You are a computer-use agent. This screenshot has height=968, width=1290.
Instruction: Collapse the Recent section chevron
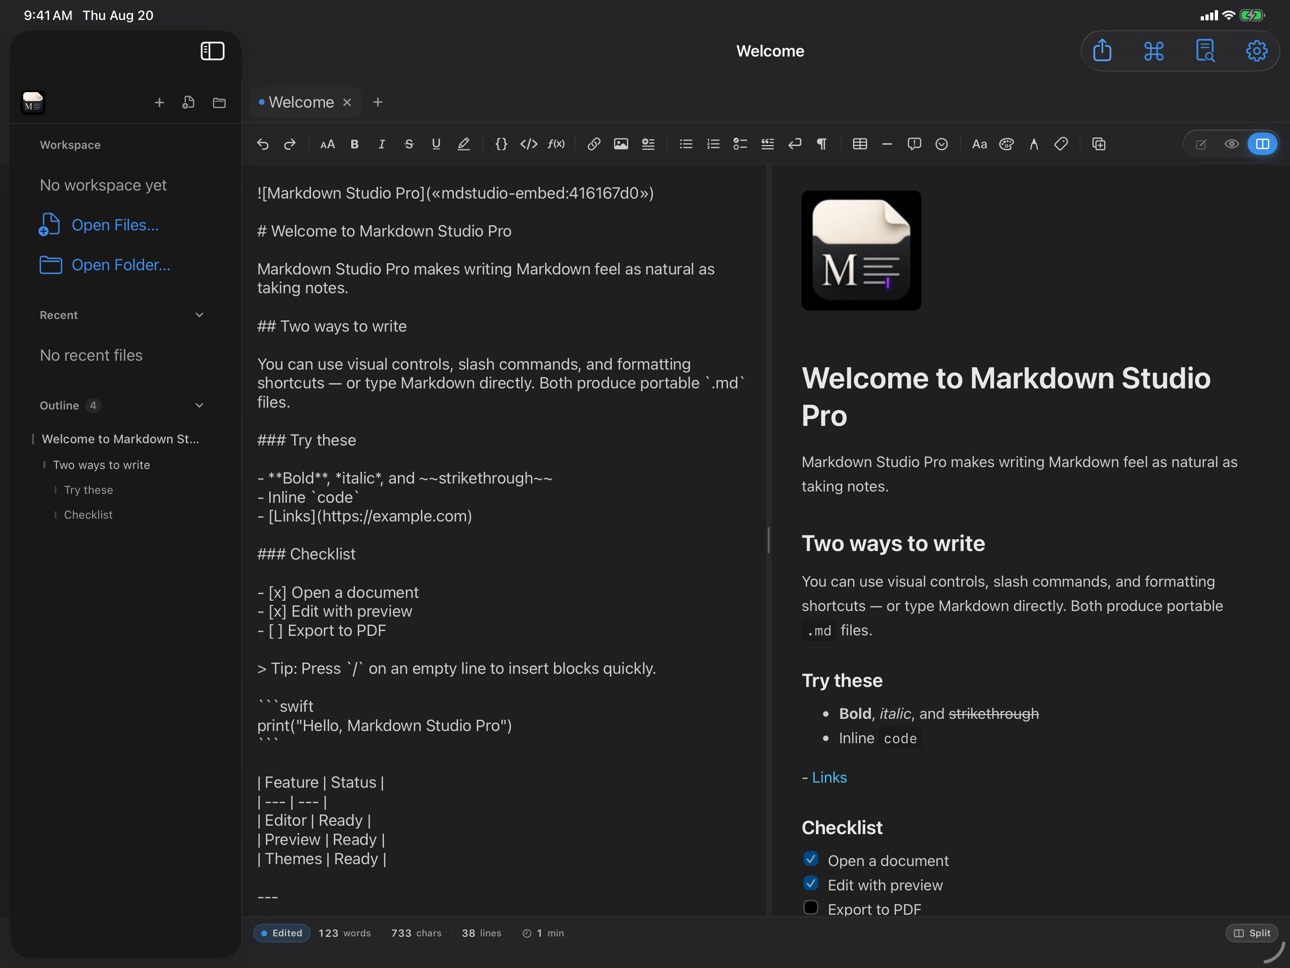pos(199,315)
